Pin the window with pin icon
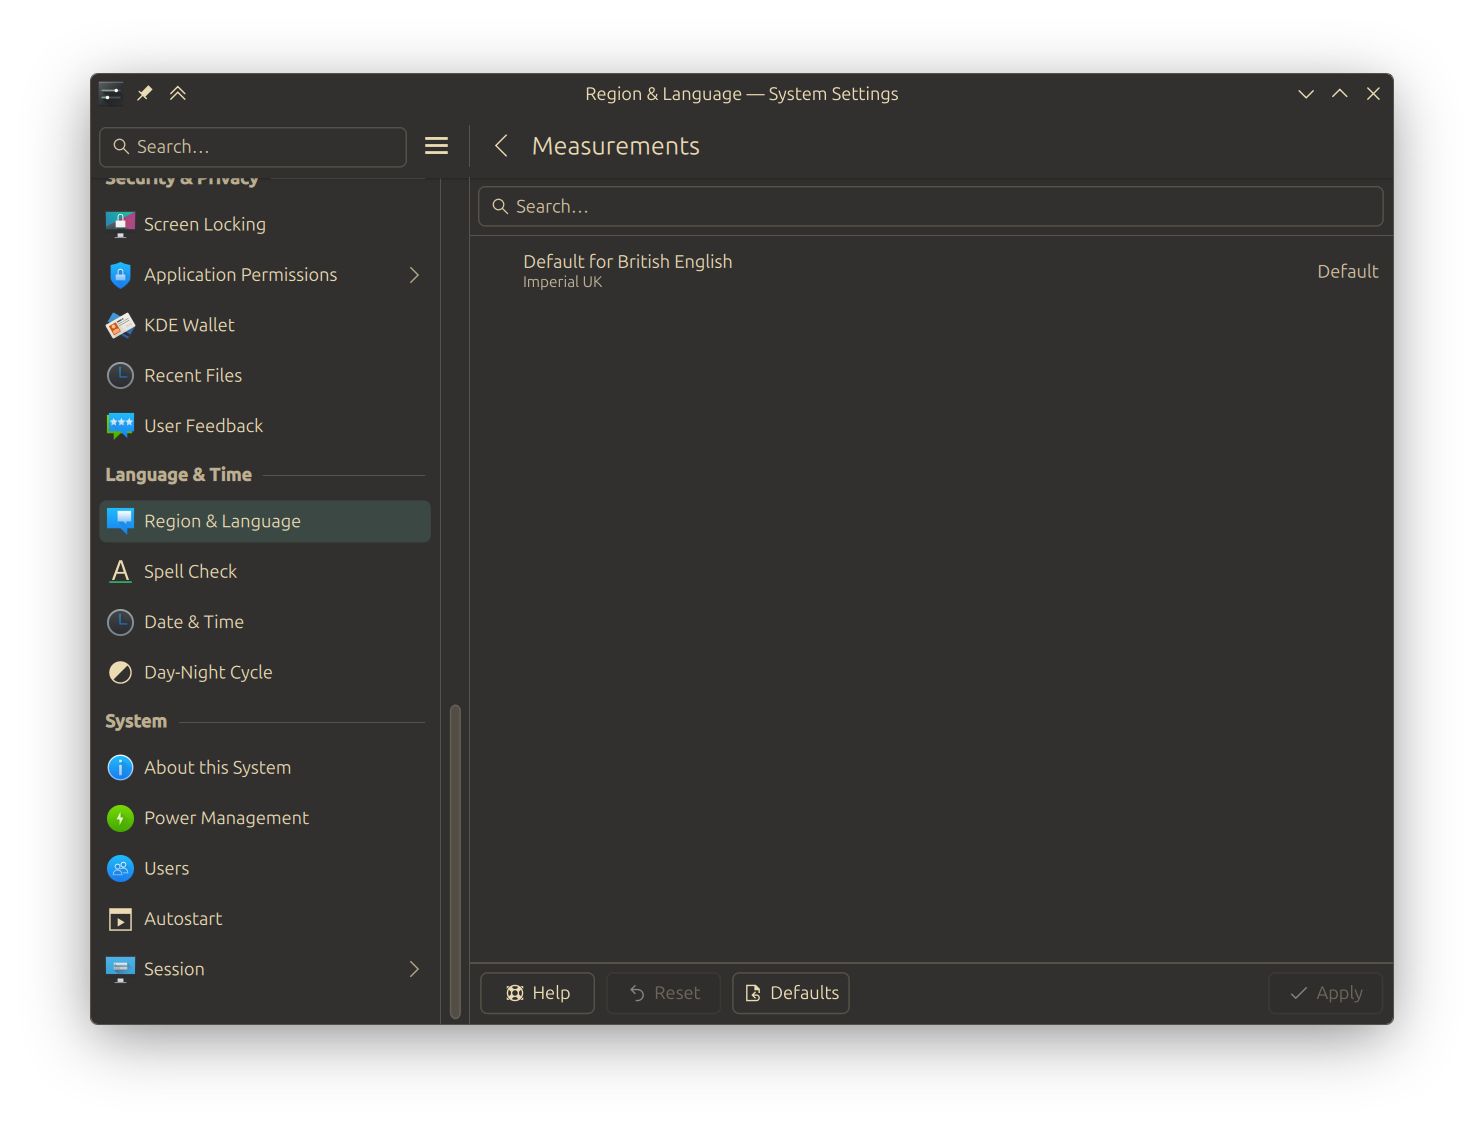 145,93
